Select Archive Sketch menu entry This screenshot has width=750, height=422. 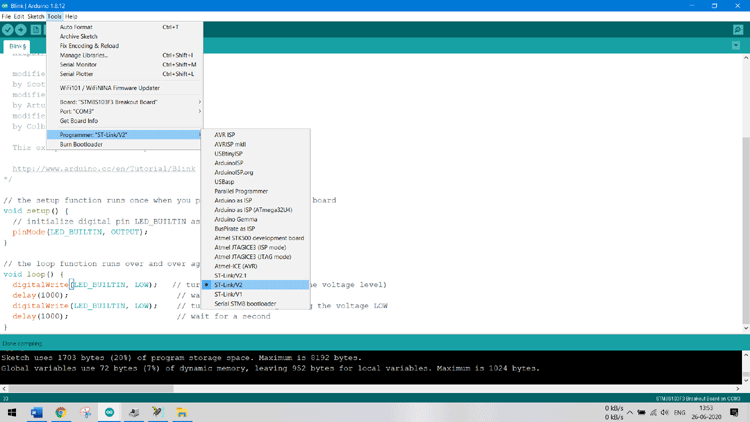coord(124,36)
